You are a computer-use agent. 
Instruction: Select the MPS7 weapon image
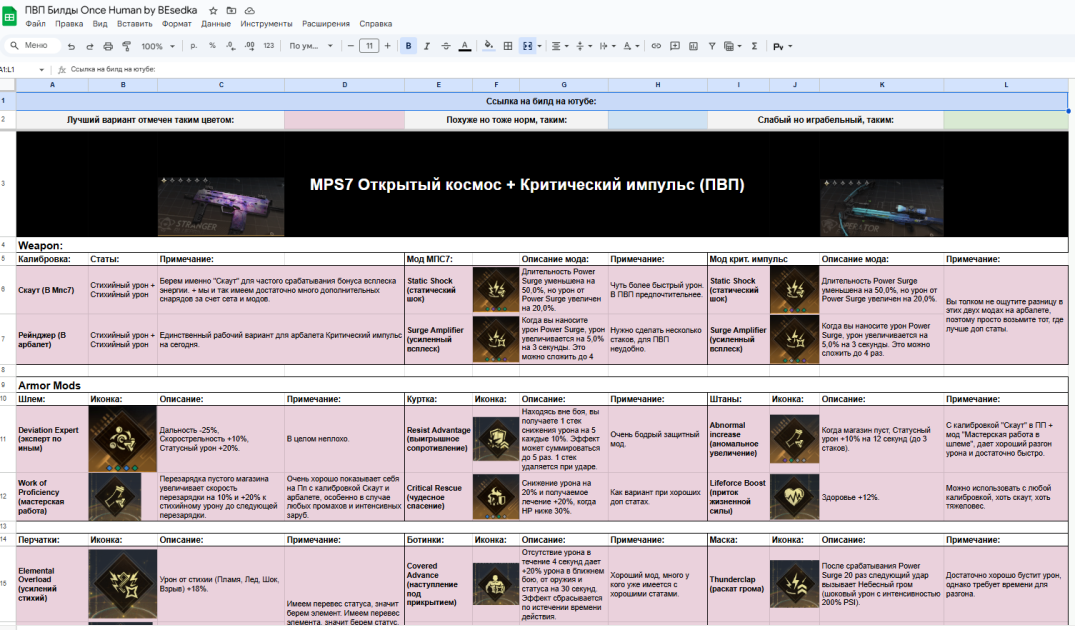click(221, 206)
